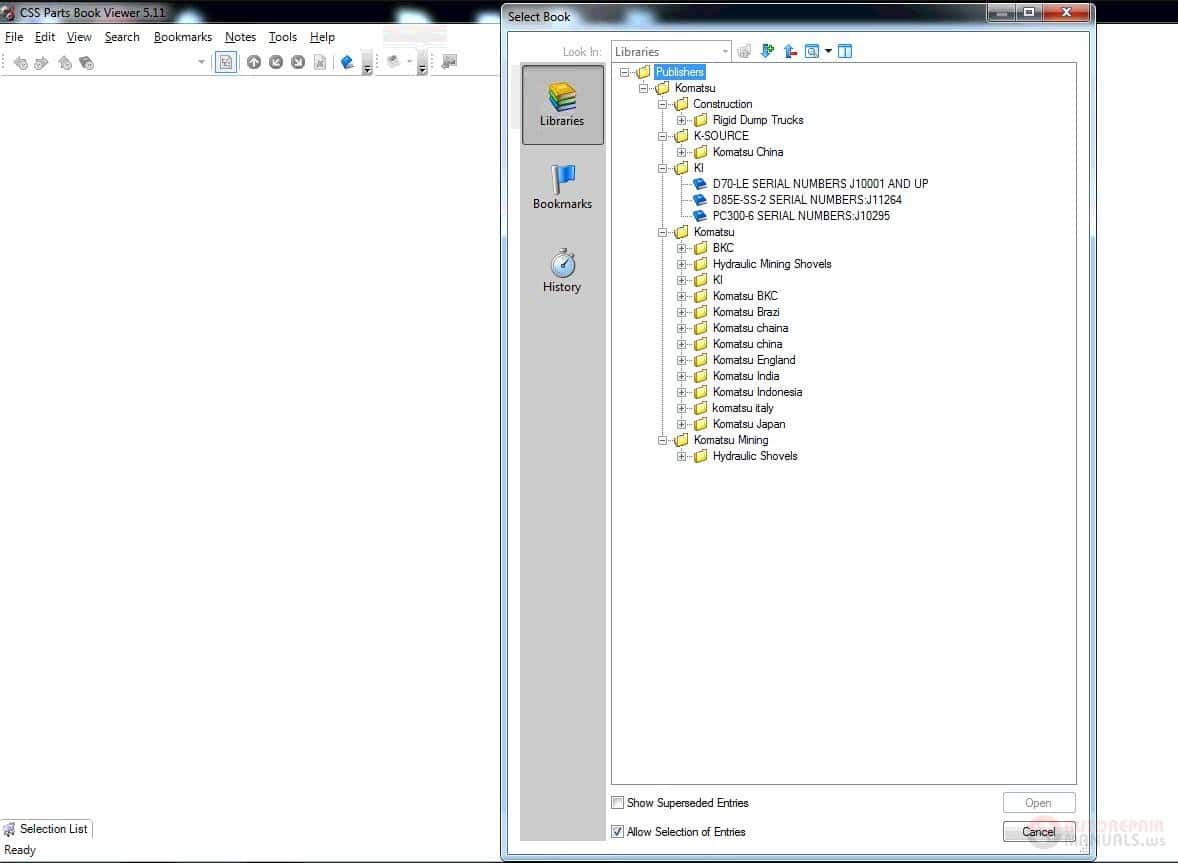Expand the Hydraulic Mining Shovels folder
Screen dimensions: 1178x863
(681, 264)
